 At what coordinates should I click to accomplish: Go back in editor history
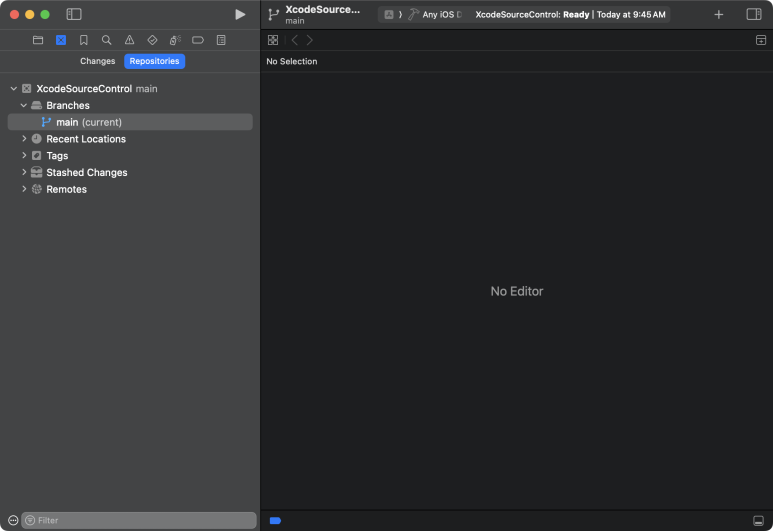click(295, 40)
